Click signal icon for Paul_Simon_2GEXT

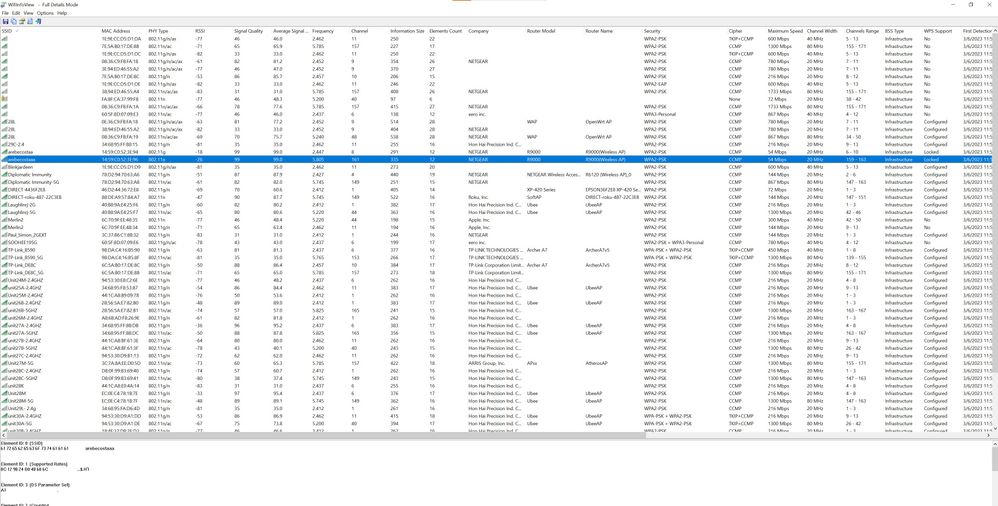[x=4, y=235]
